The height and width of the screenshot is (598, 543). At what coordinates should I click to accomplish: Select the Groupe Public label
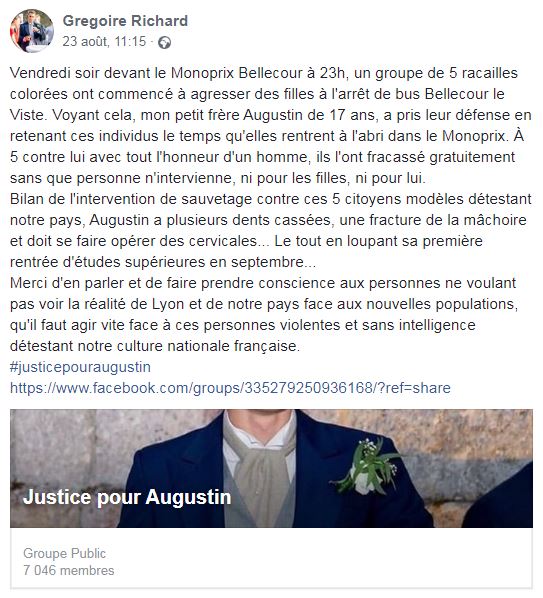(x=64, y=553)
